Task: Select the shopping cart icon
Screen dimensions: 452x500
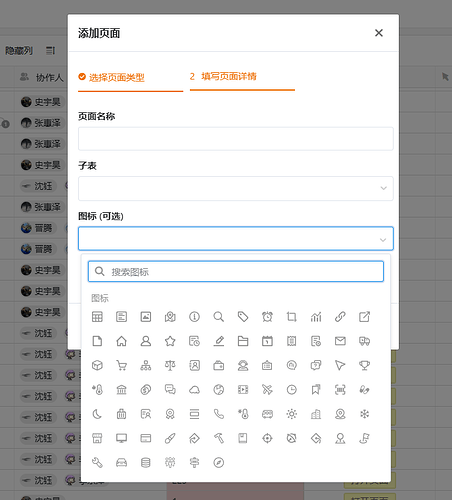Action: (x=121, y=365)
